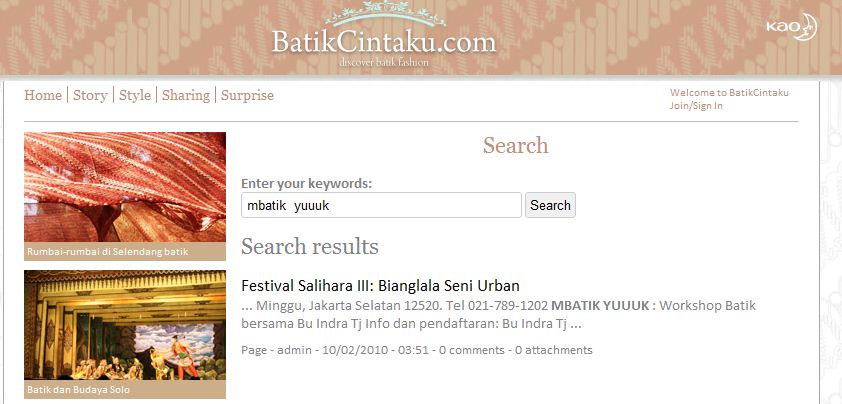This screenshot has width=842, height=404.
Task: Focus the keywords search field
Action: pyautogui.click(x=381, y=205)
